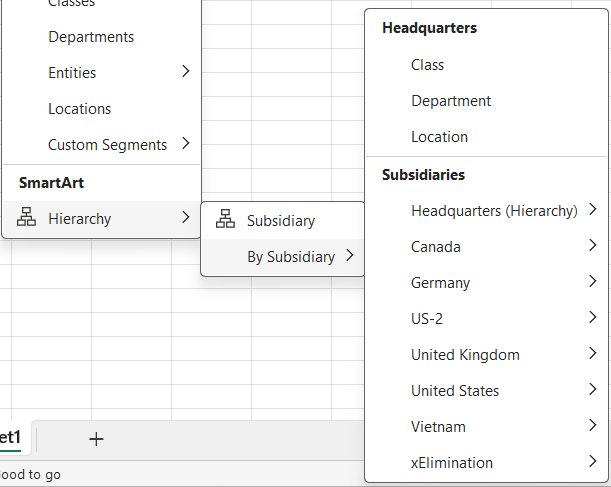The image size is (611, 487).
Task: Select the xElimination subsidiary entry
Action: pos(452,463)
